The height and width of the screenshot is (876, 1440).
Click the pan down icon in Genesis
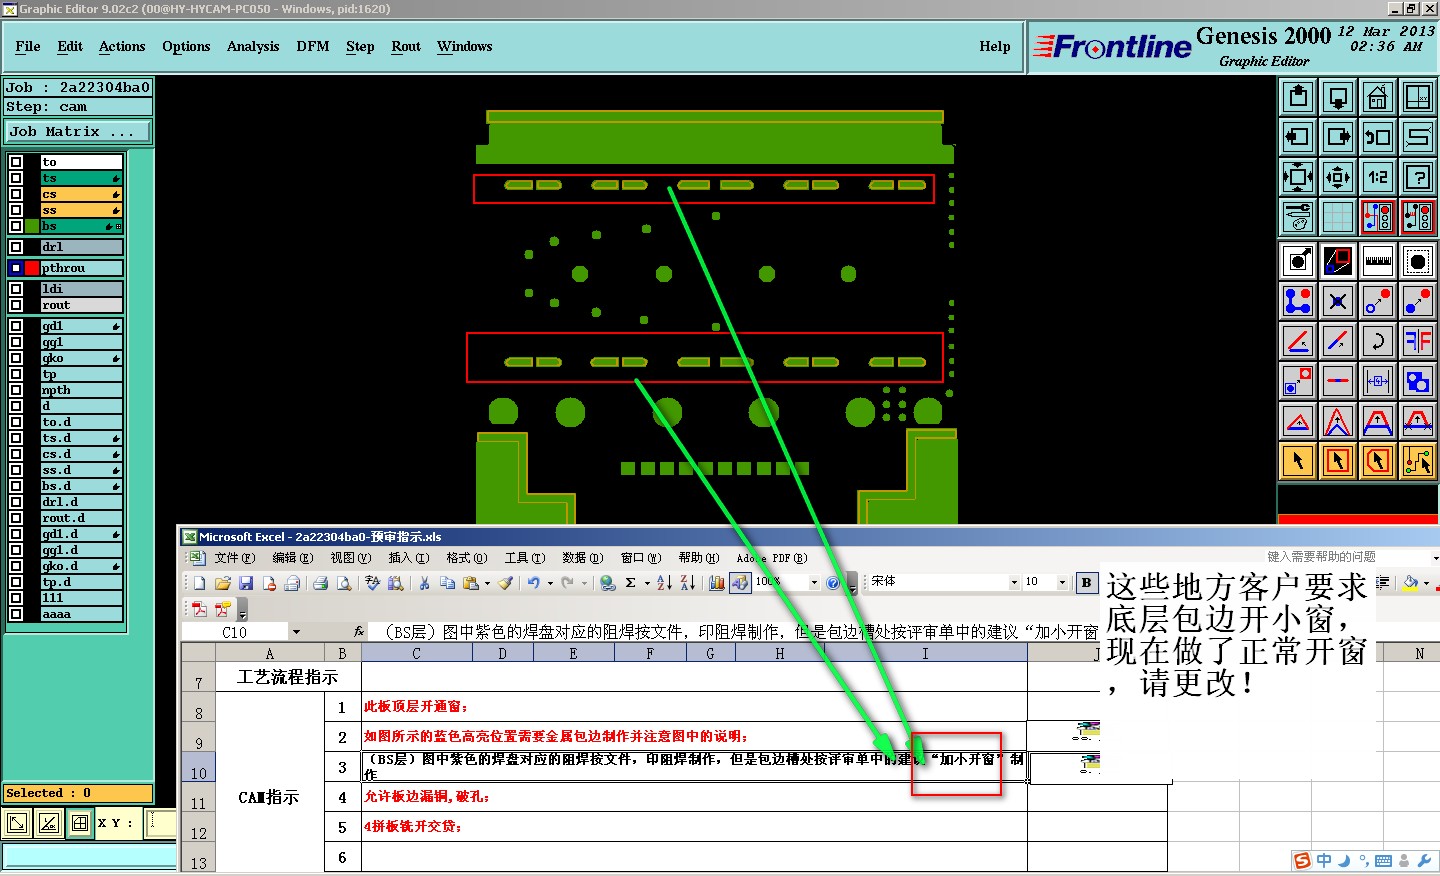(x=1338, y=97)
